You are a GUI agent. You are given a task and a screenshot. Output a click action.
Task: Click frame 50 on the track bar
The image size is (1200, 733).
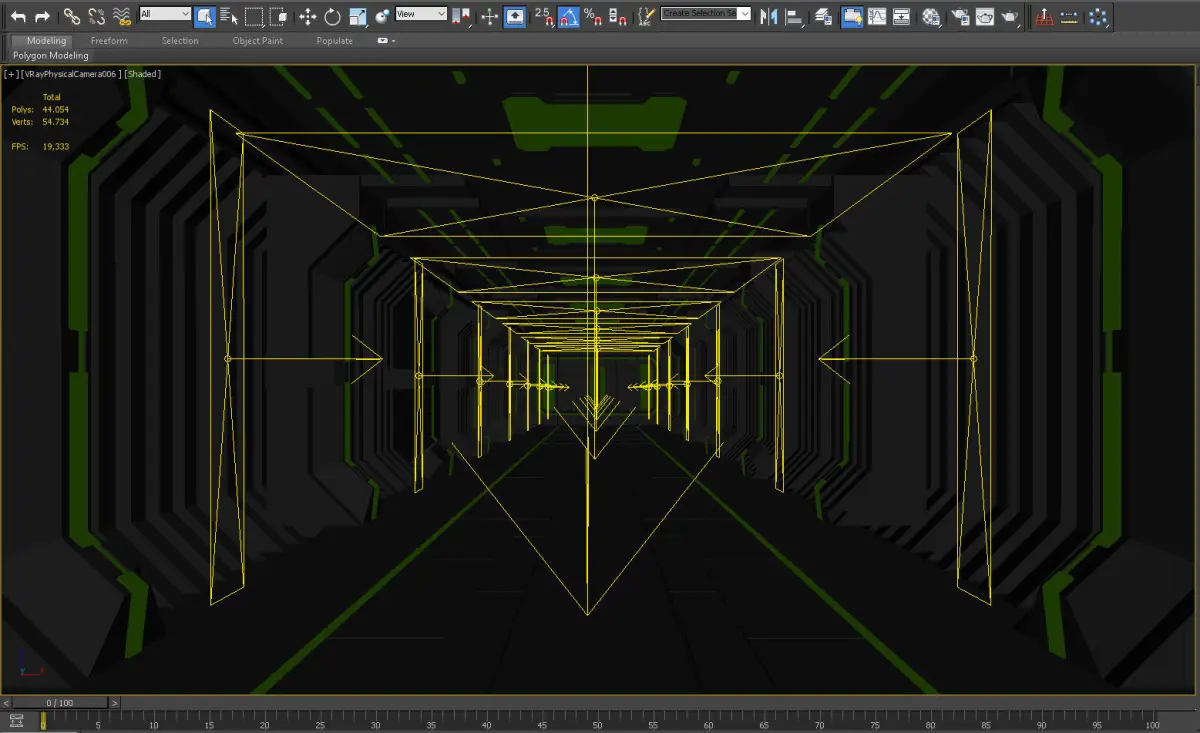click(x=597, y=723)
